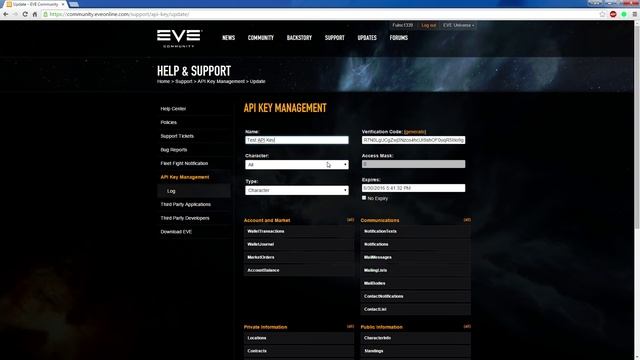The width and height of the screenshot is (640, 360).
Task: Toggle the Locations permission
Action: [299, 338]
